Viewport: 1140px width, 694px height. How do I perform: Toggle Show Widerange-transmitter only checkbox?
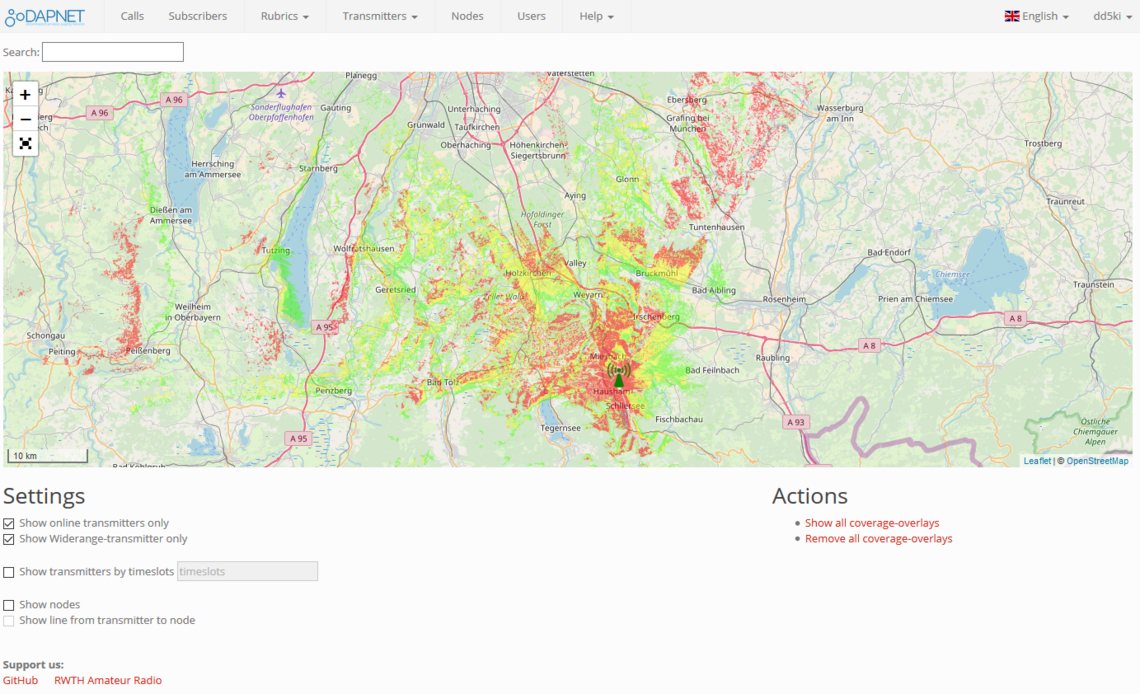9,539
